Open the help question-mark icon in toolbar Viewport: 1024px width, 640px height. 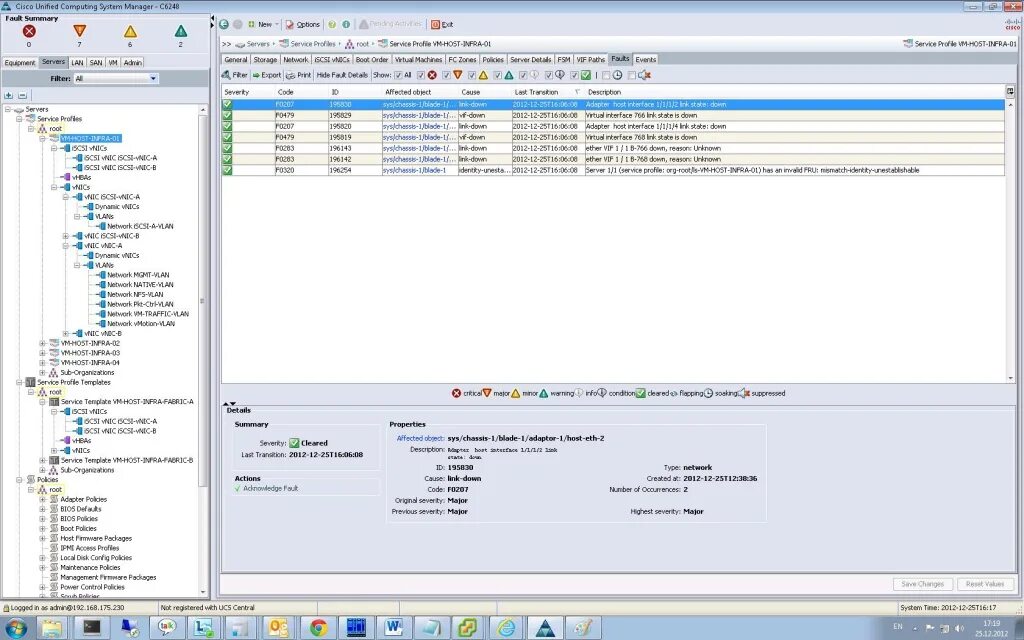click(x=332, y=24)
